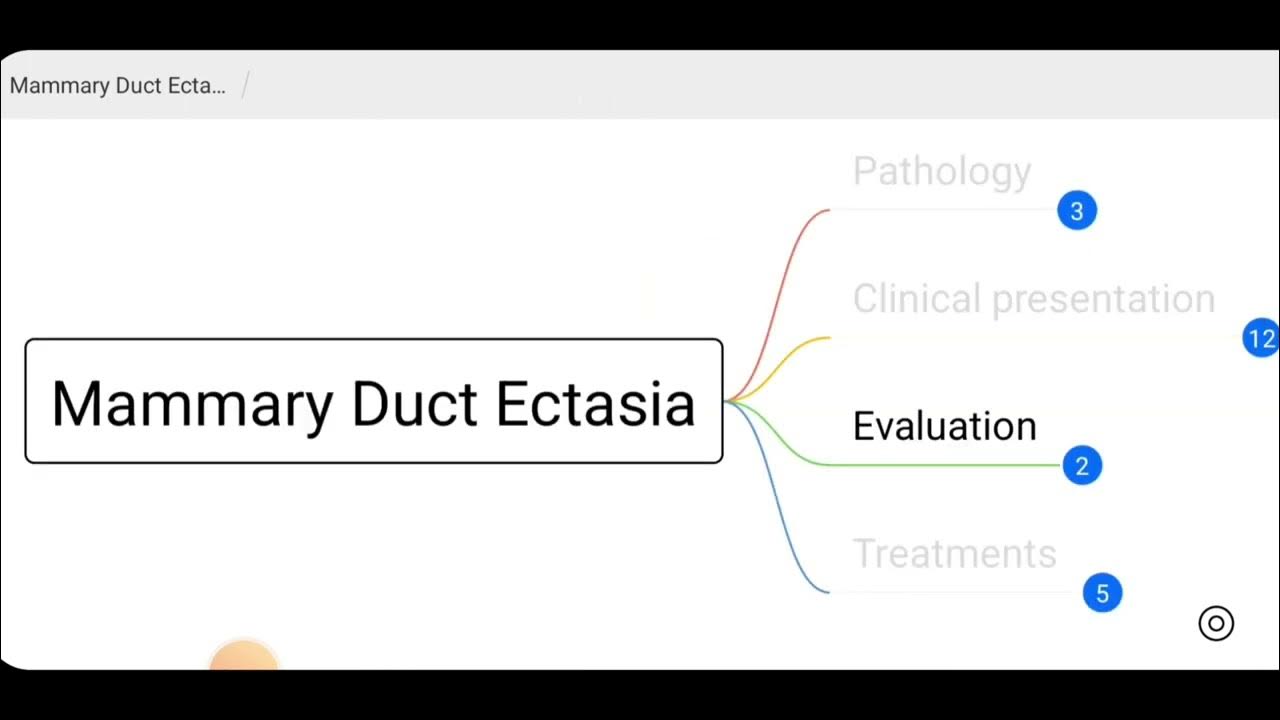
Task: Open the Mammary Duct Ecta... breadcrumb
Action: click(x=117, y=86)
